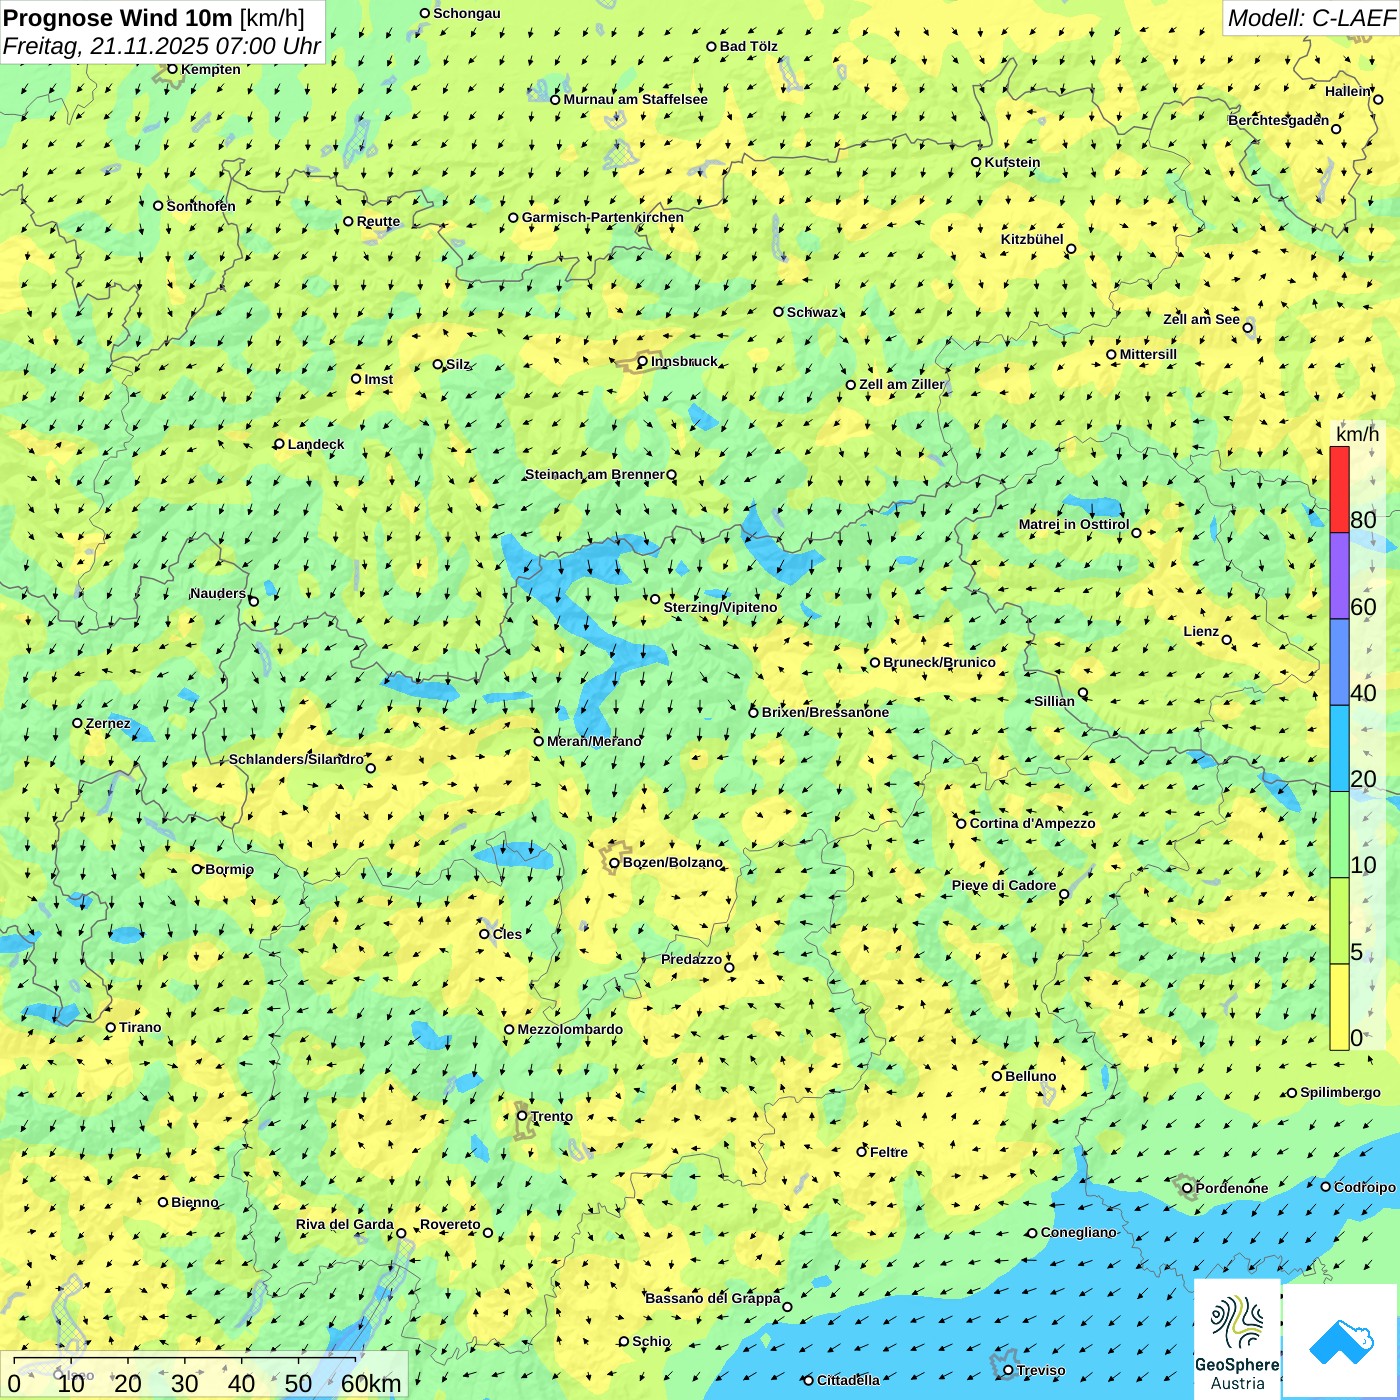
Task: Click the 'Bassano del Grappa' label
Action: 712,1298
